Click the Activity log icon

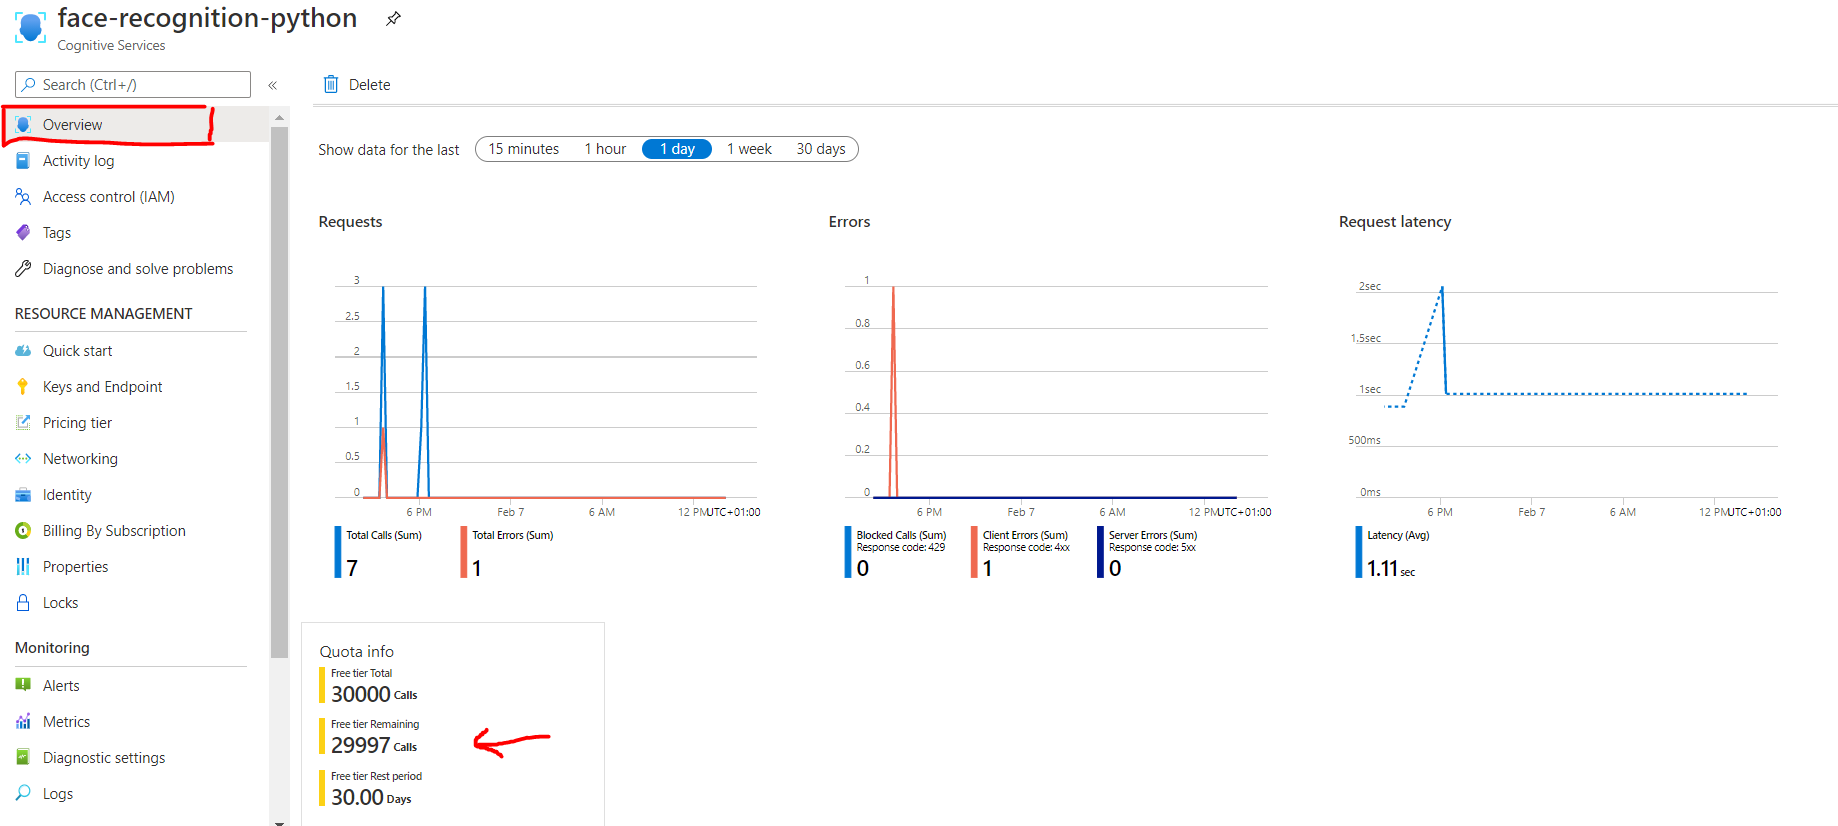23,161
